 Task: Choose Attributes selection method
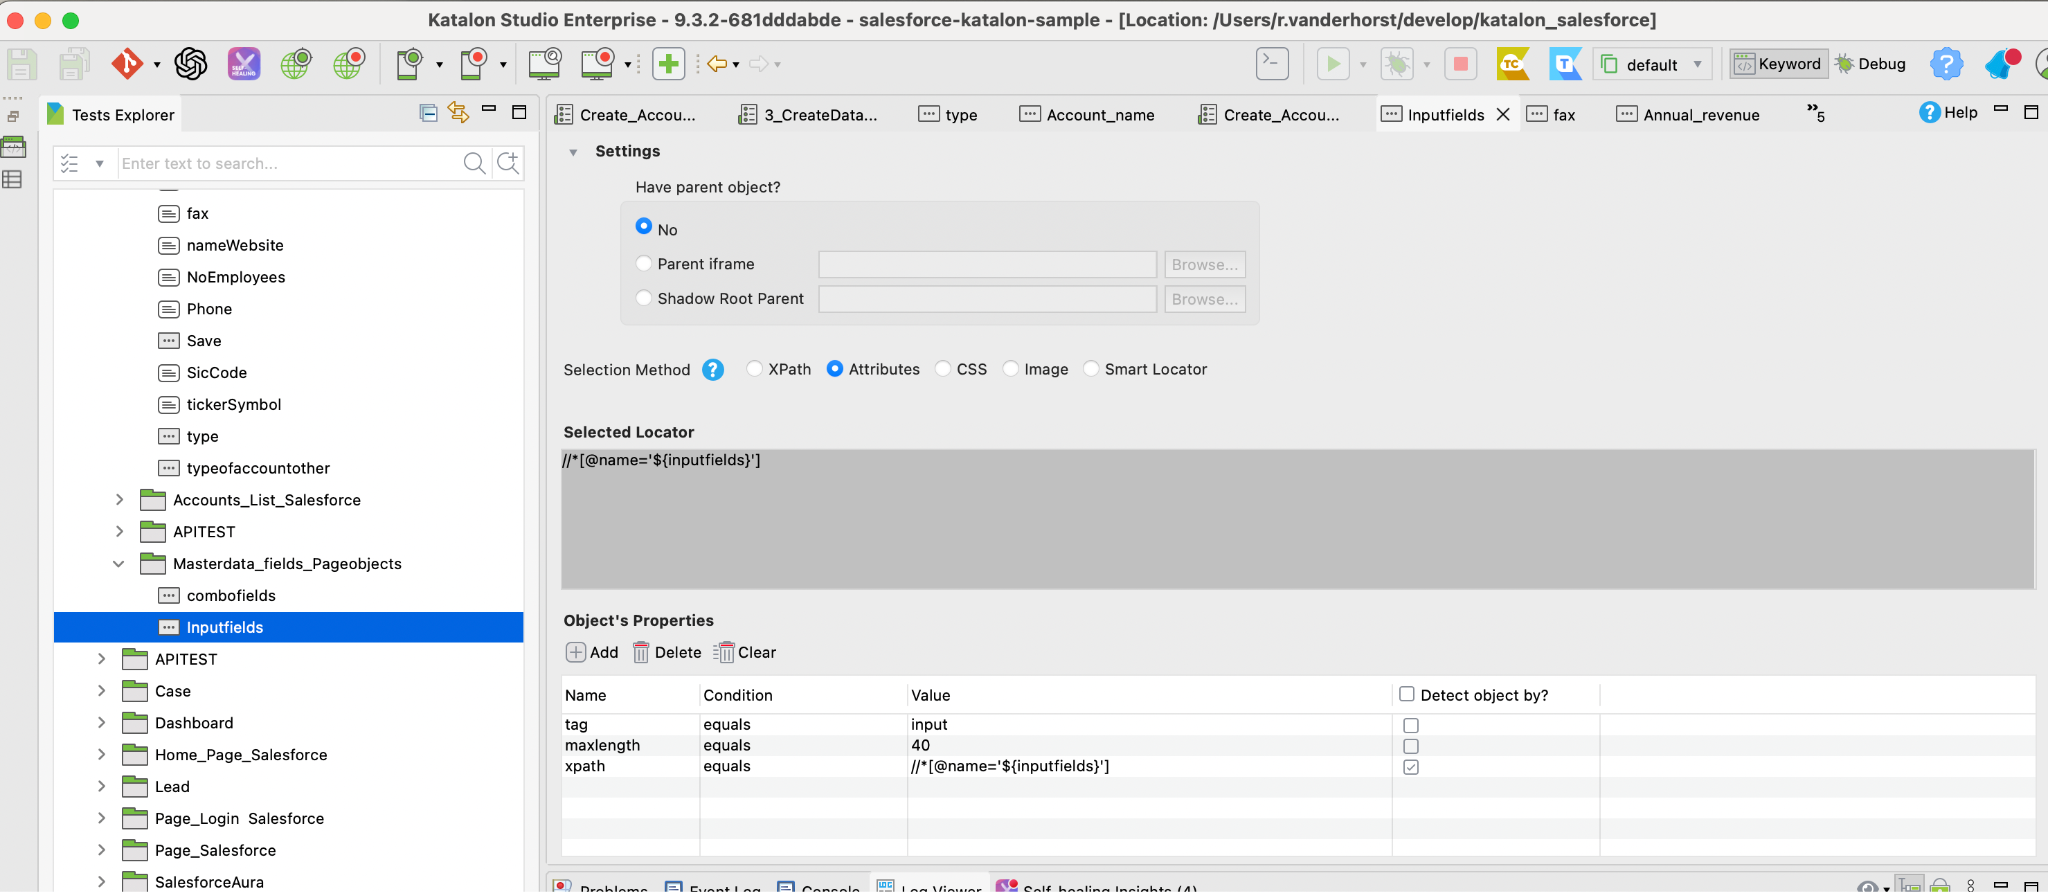pos(835,369)
